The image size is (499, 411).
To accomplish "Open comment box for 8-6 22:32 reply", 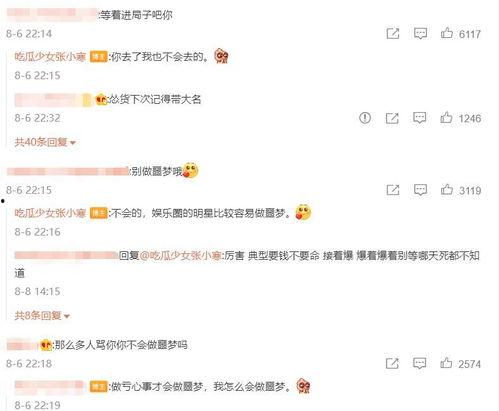I will pyautogui.click(x=419, y=118).
